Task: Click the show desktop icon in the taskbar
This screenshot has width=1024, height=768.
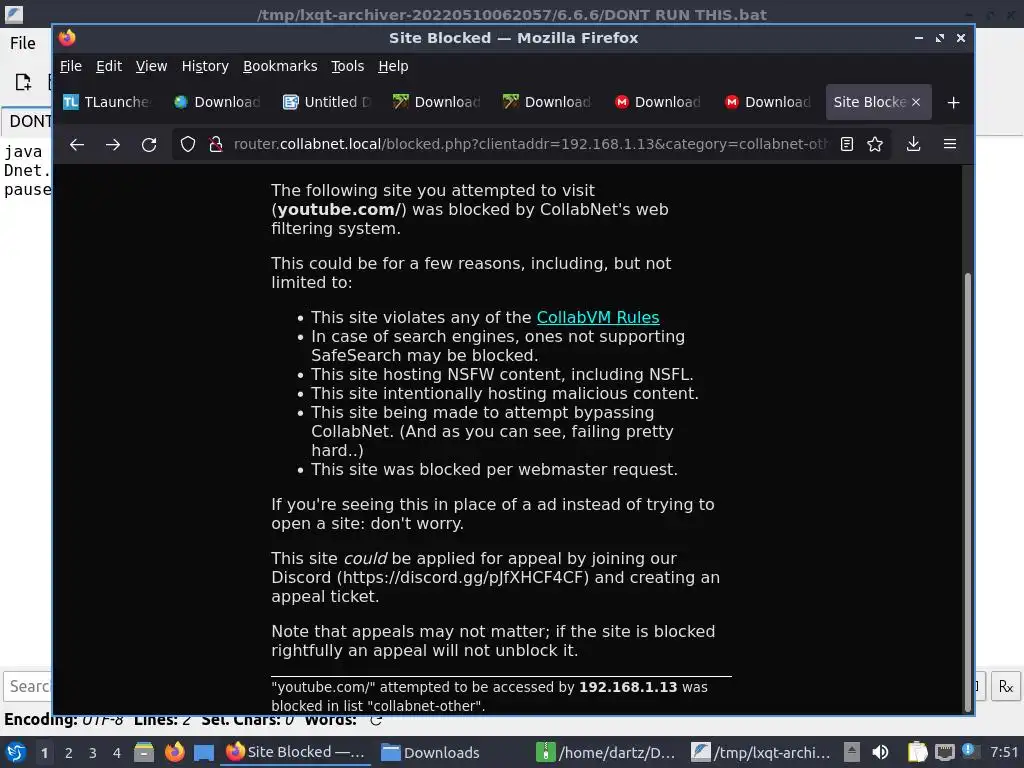Action: 204,752
